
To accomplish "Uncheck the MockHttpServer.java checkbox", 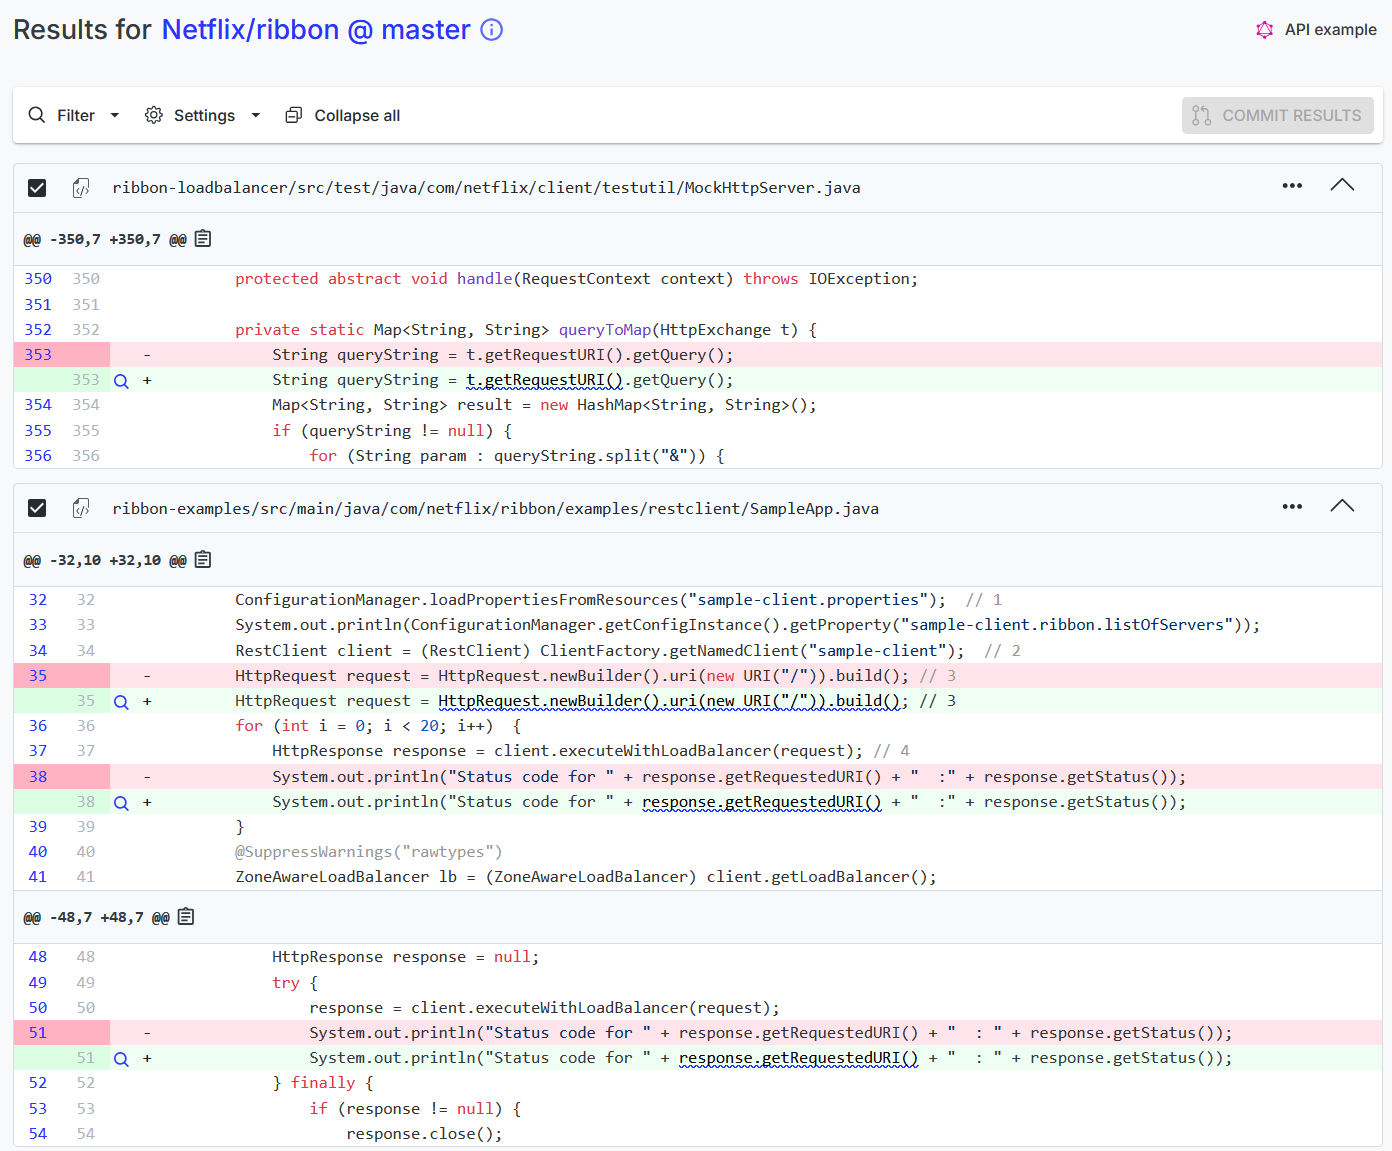I will (37, 188).
